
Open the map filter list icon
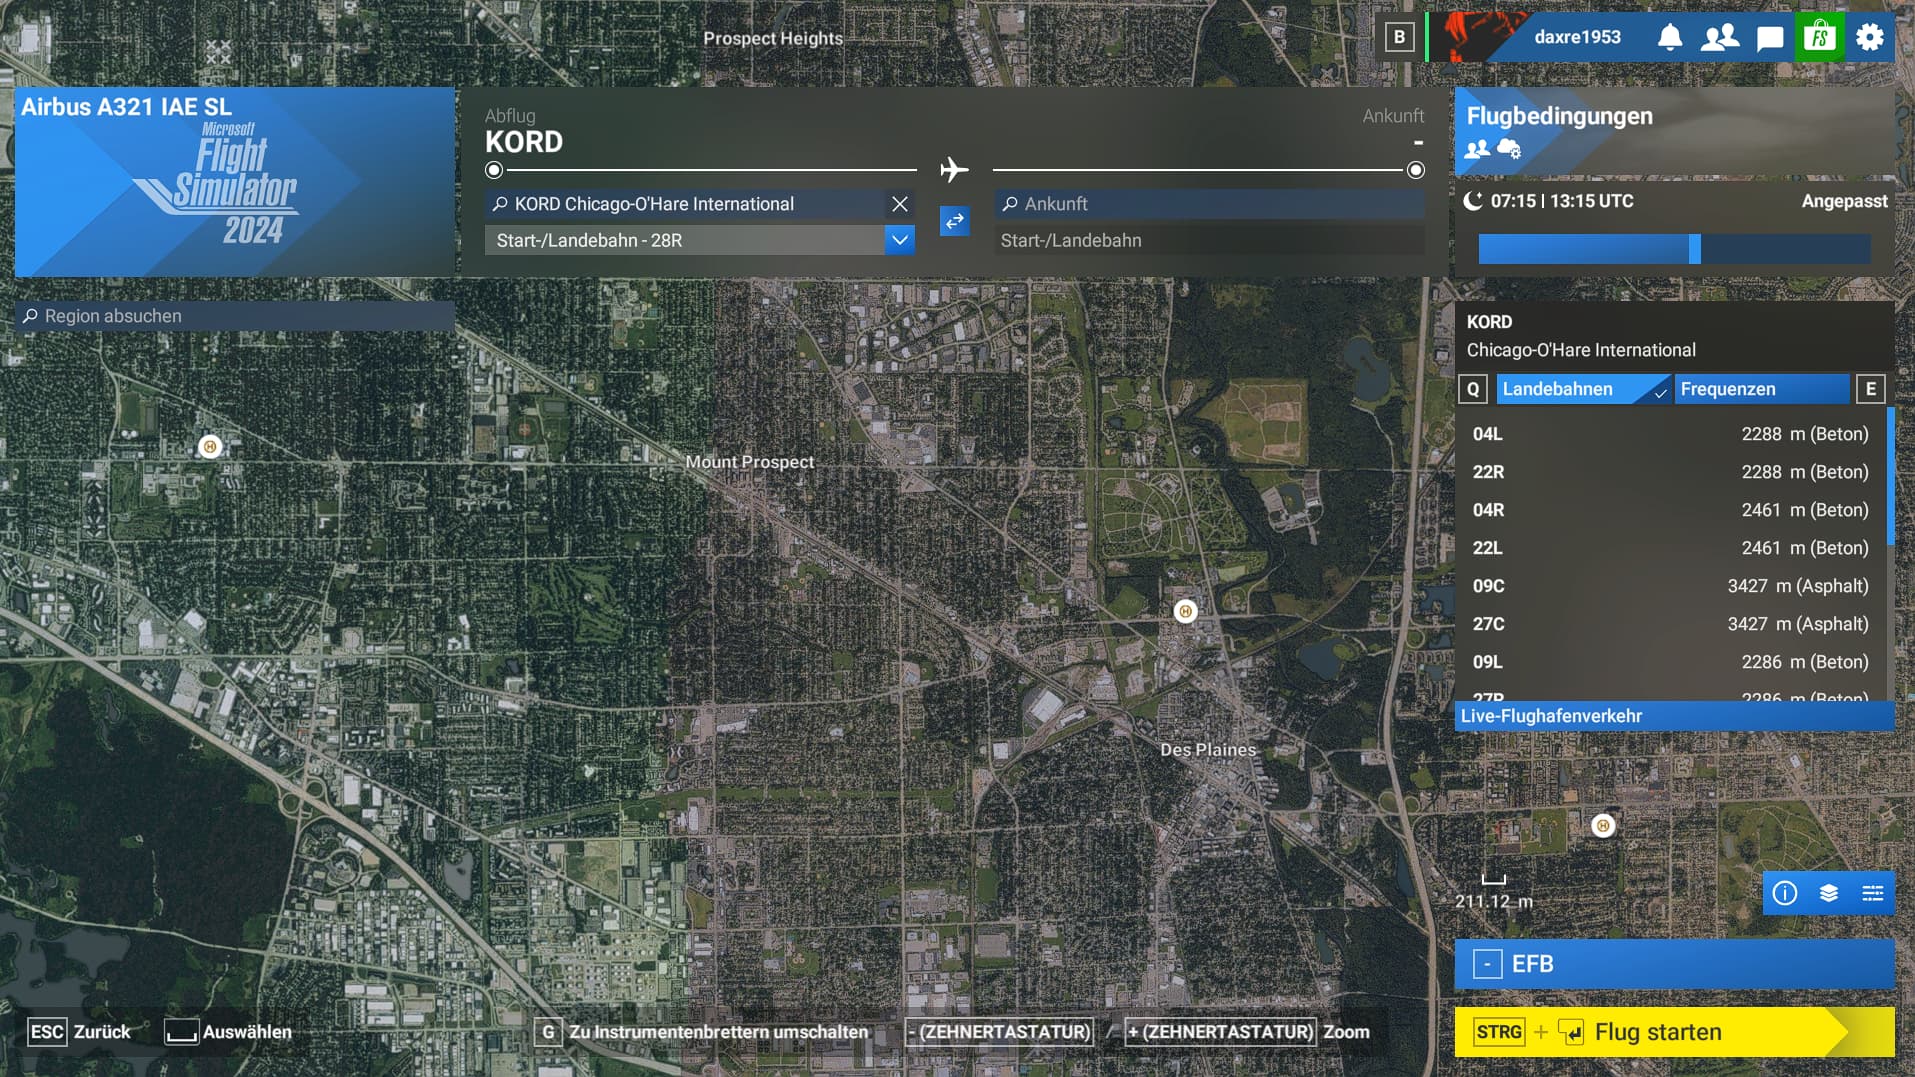(1872, 893)
